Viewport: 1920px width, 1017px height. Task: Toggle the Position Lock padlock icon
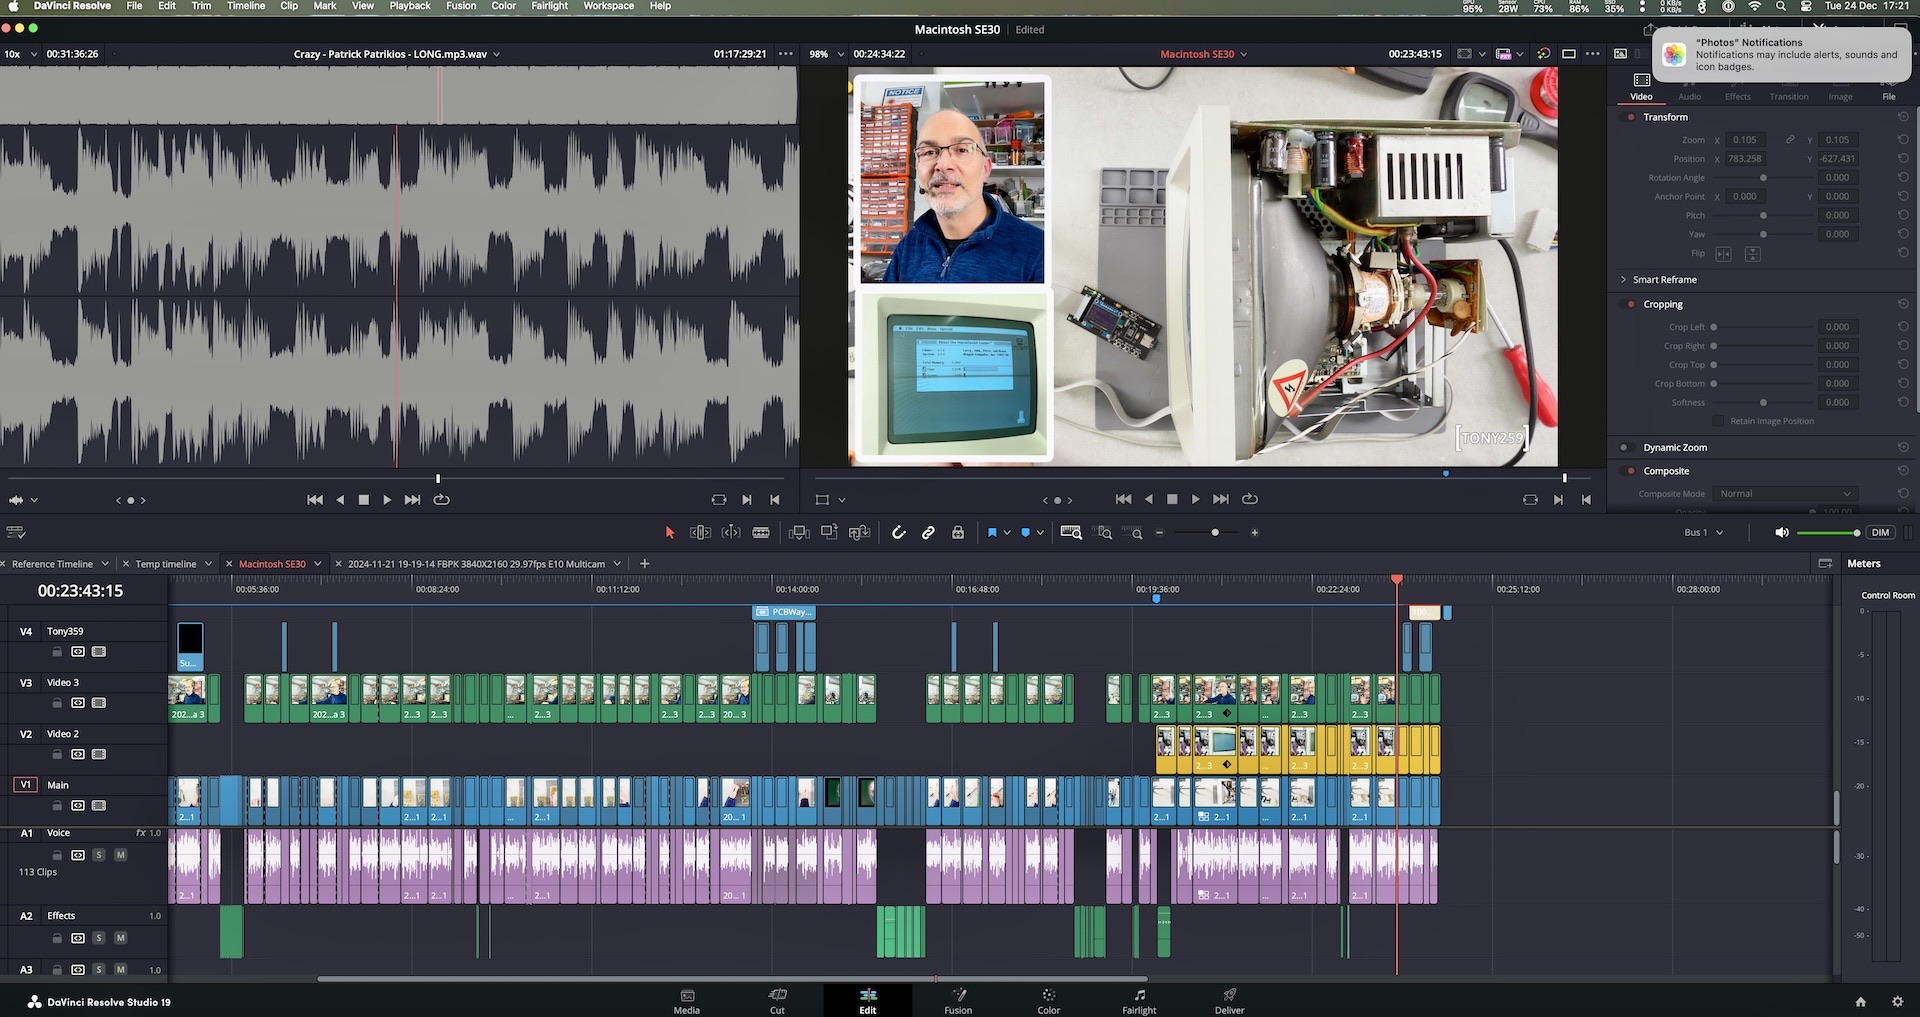tap(958, 533)
